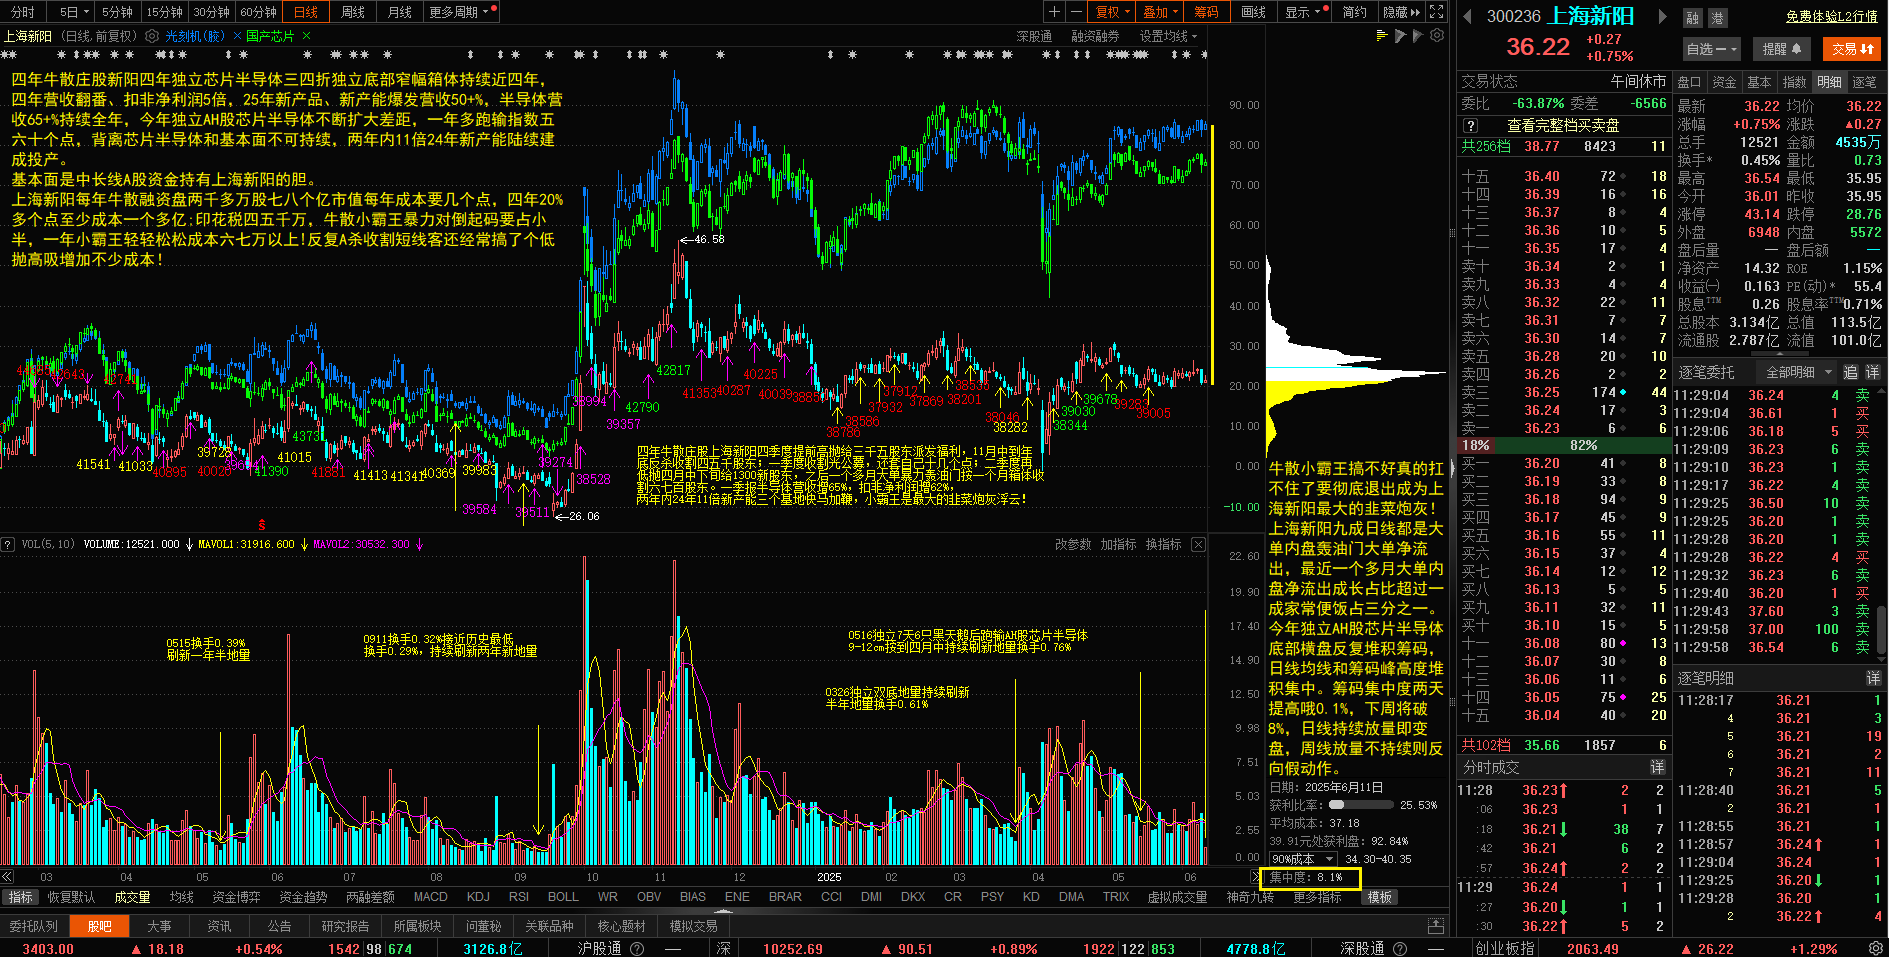Select 成交量 indicator
The width and height of the screenshot is (1889, 957).
(132, 897)
